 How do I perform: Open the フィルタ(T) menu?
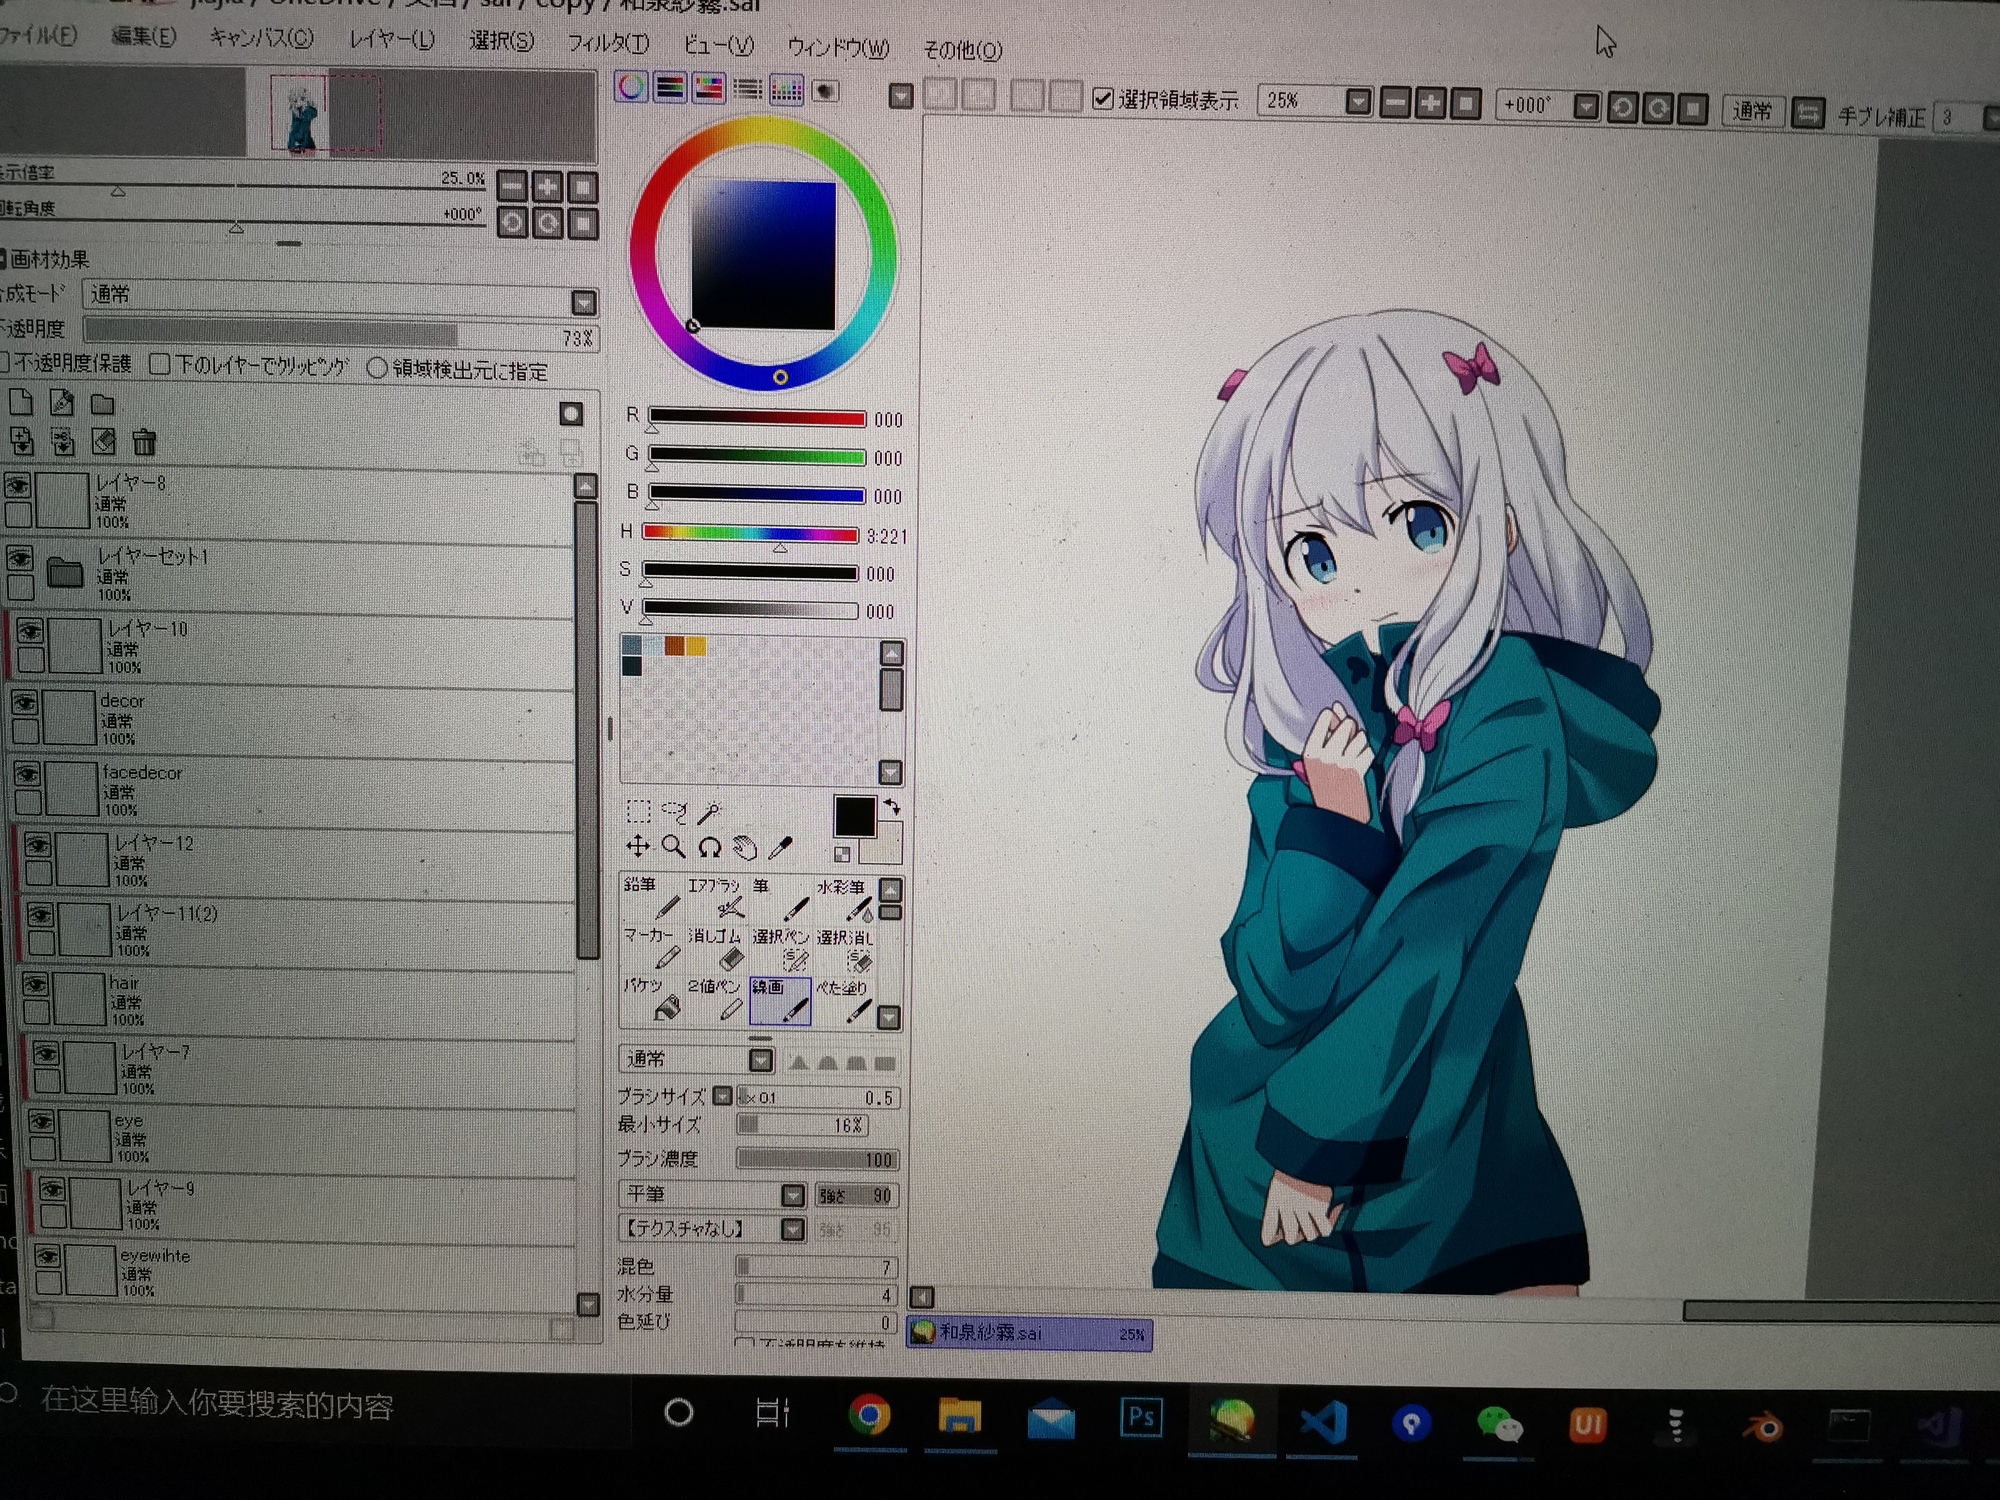(607, 43)
